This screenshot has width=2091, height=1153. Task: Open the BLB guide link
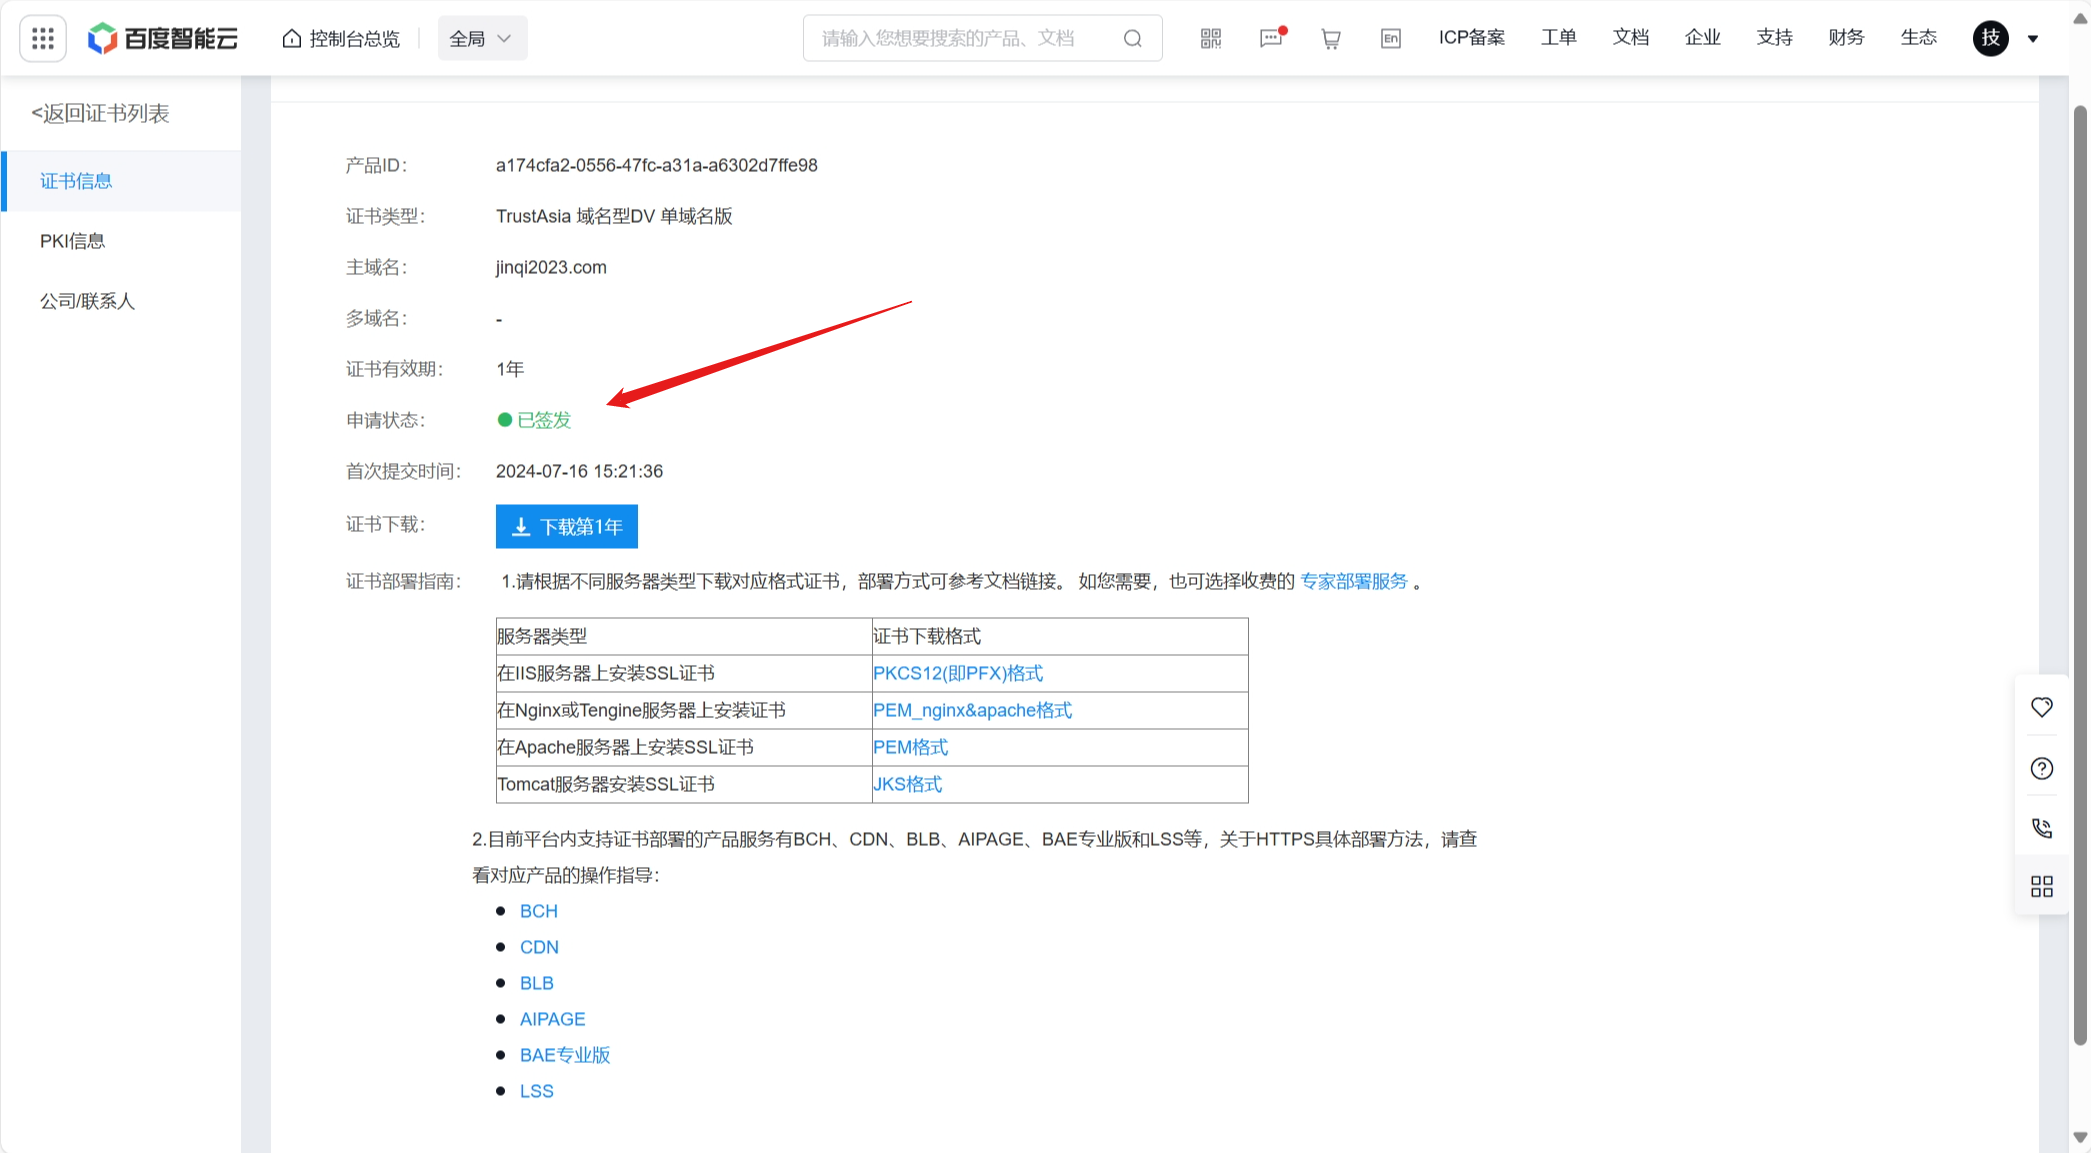[x=537, y=983]
